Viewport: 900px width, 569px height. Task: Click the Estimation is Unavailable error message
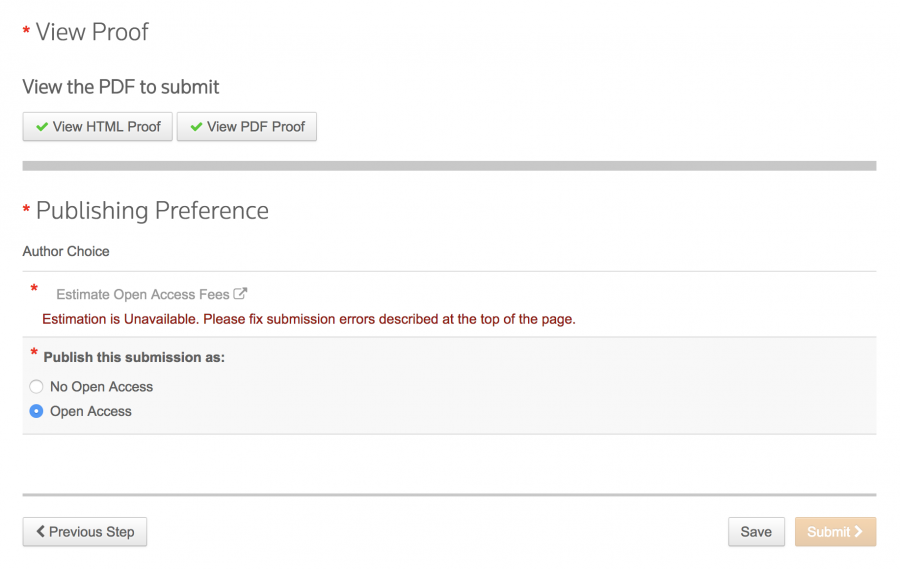tap(308, 319)
